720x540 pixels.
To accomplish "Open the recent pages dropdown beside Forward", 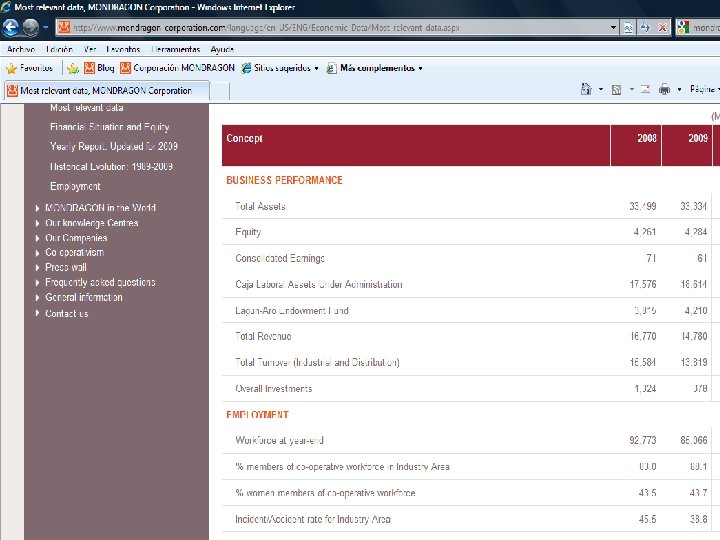I will pos(45,28).
